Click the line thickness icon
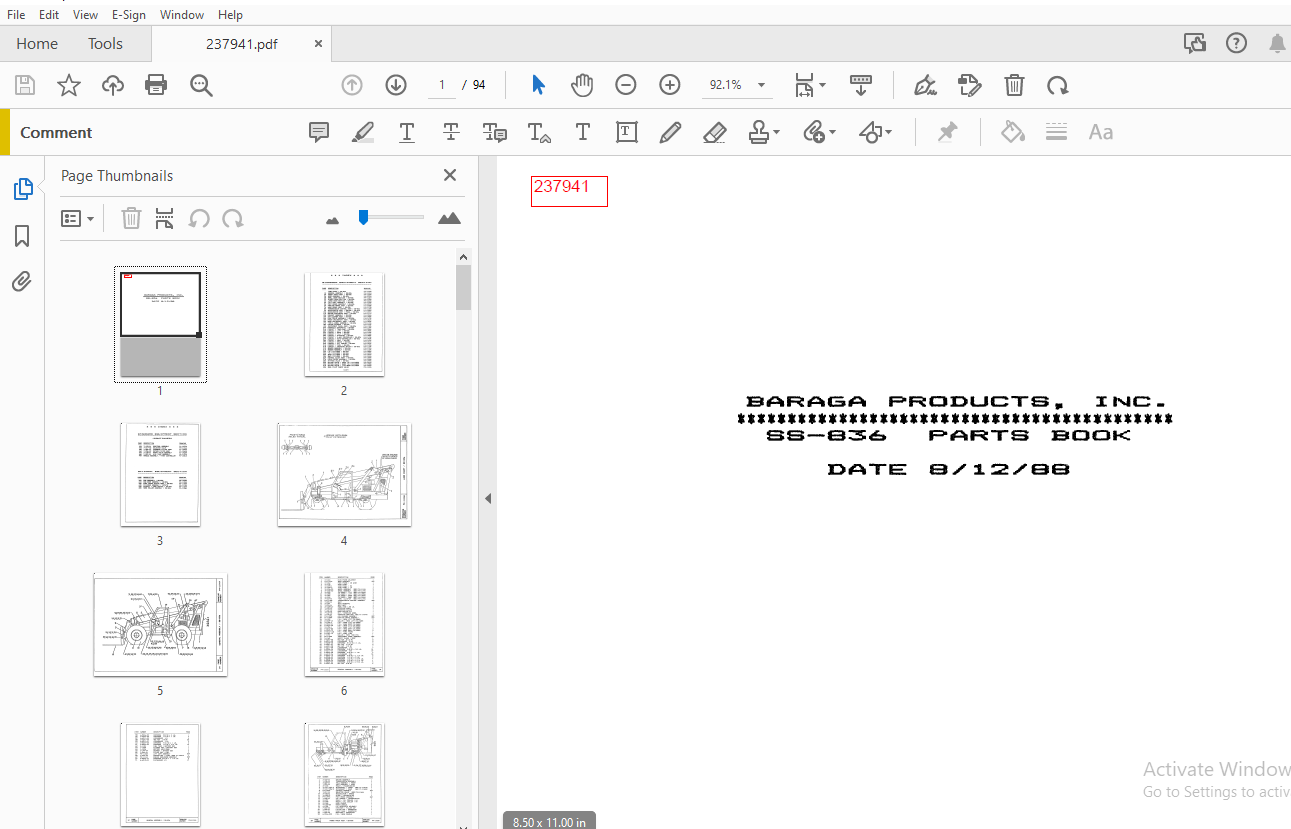Viewport: 1291px width, 829px height. tap(1057, 132)
